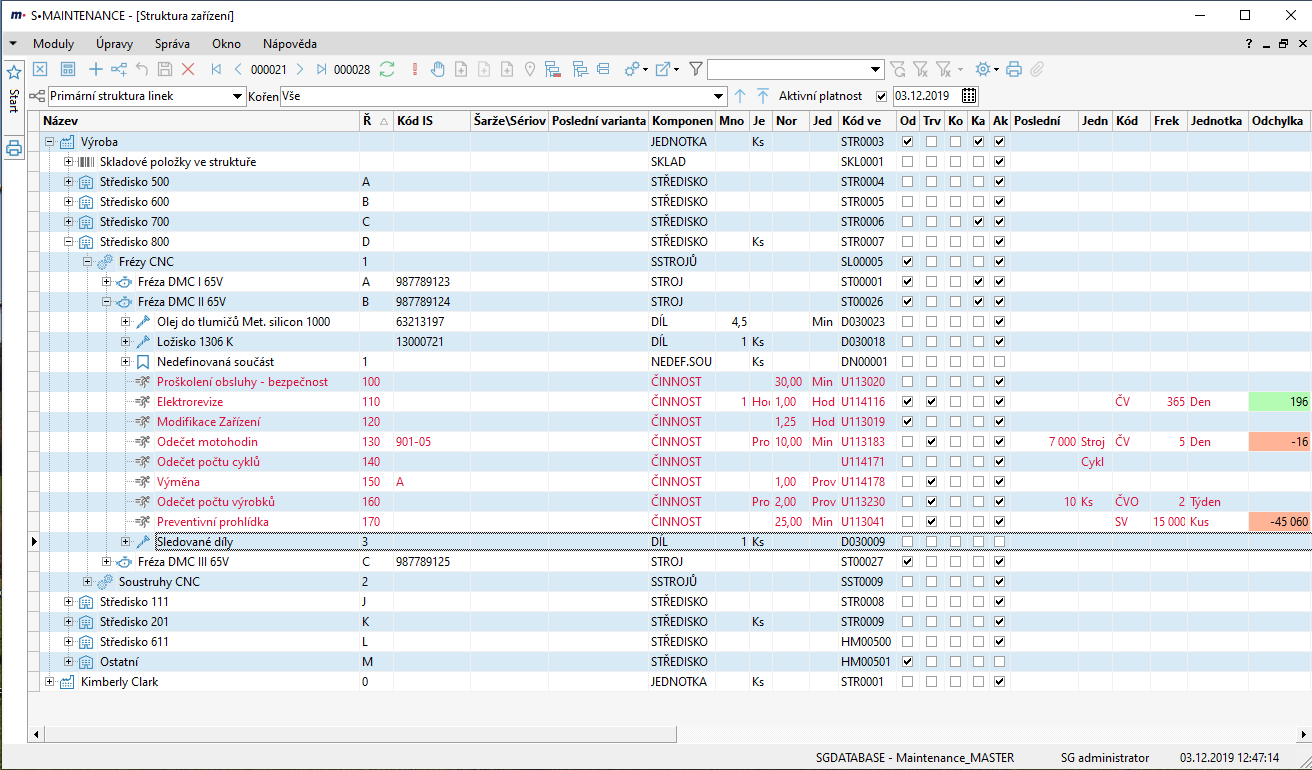The image size is (1312, 770).
Task: Click the plus icon to add record
Action: click(x=96, y=69)
